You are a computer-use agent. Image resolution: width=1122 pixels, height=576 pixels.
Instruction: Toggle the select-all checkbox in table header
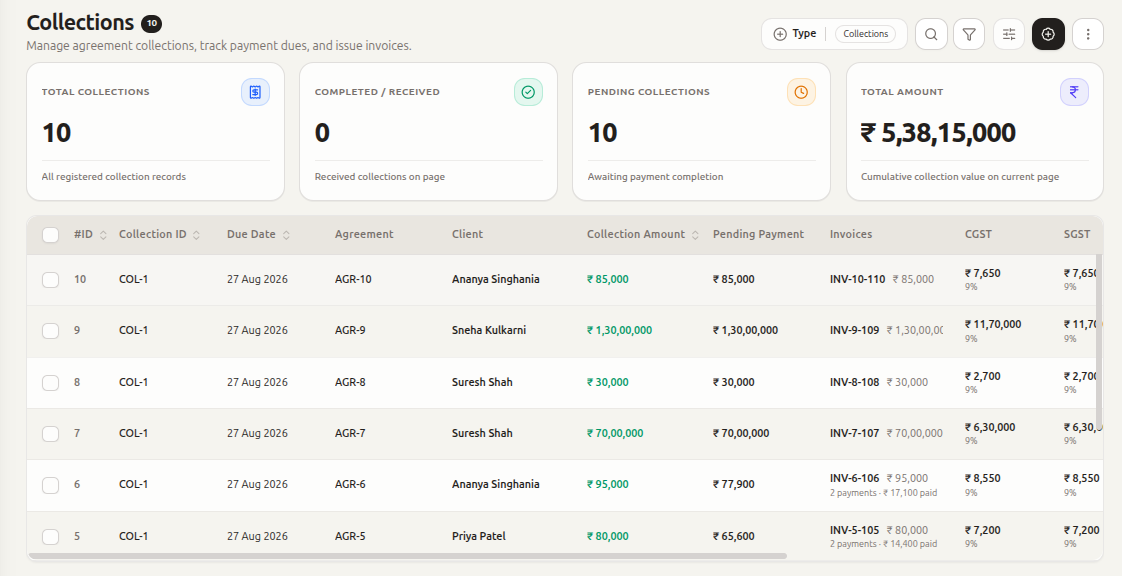(50, 235)
